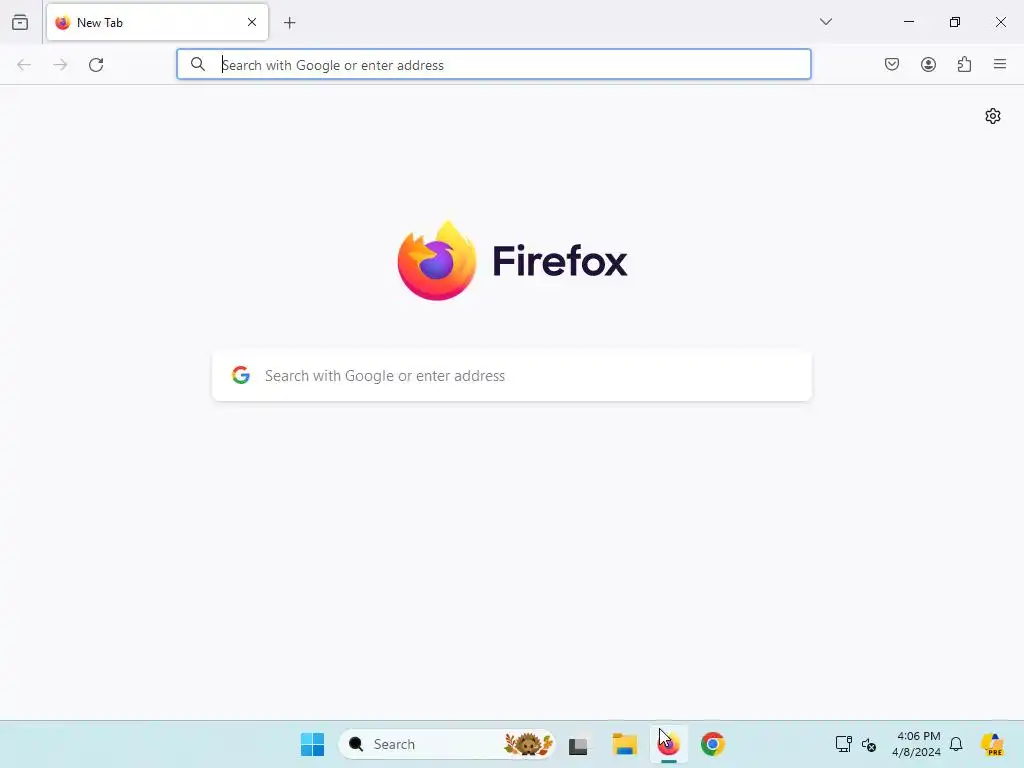Open File Explorer from the taskbar

click(x=624, y=744)
